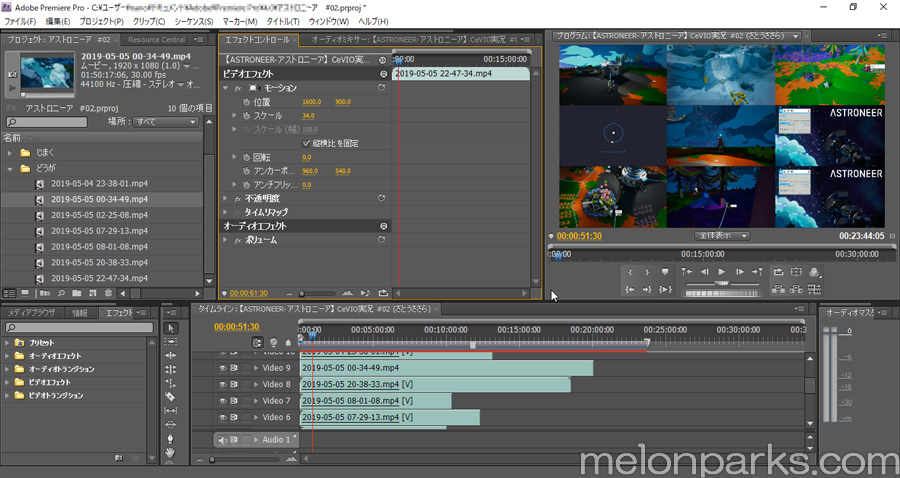Viewport: 900px width, 478px height.
Task: Select the Ripple Edit tool
Action: [x=170, y=355]
